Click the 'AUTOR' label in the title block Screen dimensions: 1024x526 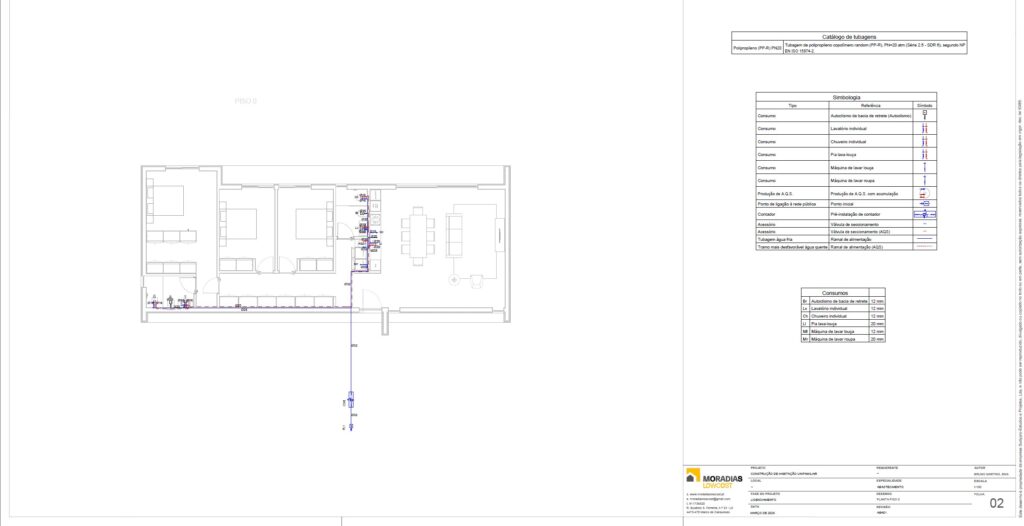980,468
